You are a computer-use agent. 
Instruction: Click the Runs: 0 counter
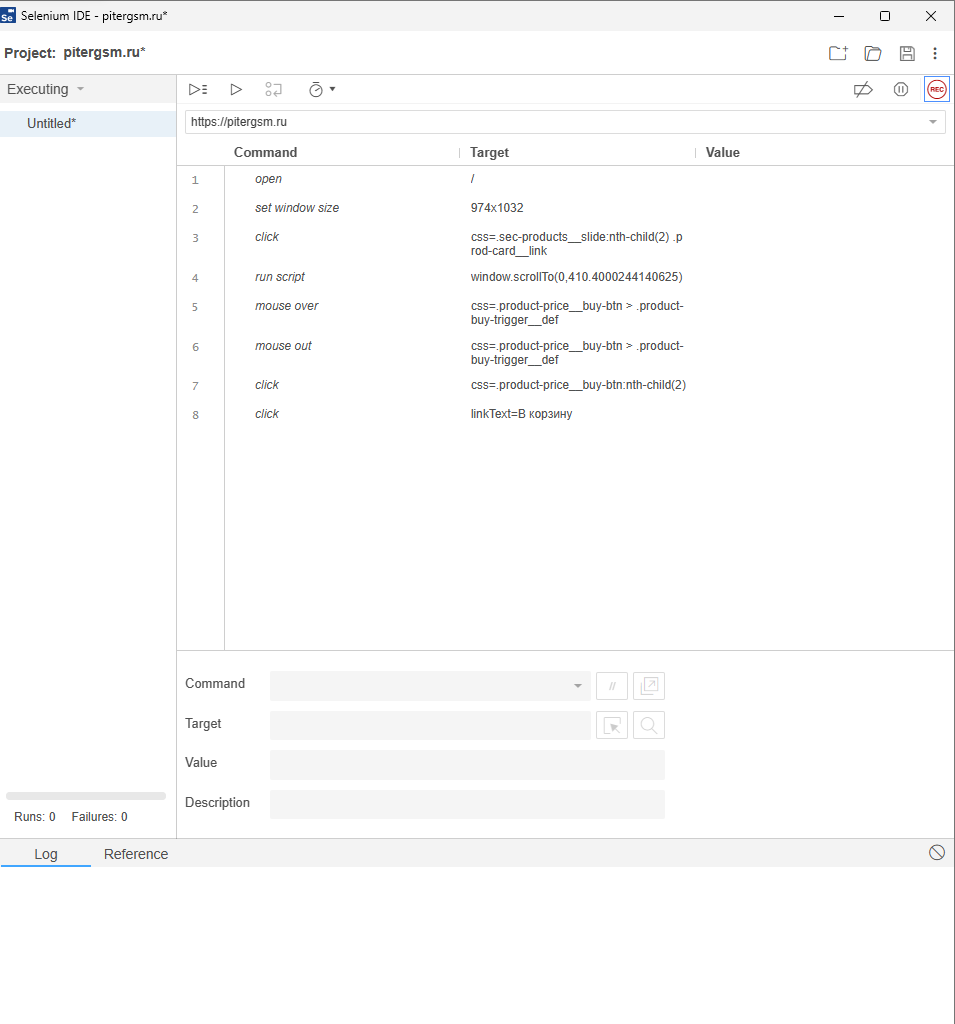click(35, 817)
